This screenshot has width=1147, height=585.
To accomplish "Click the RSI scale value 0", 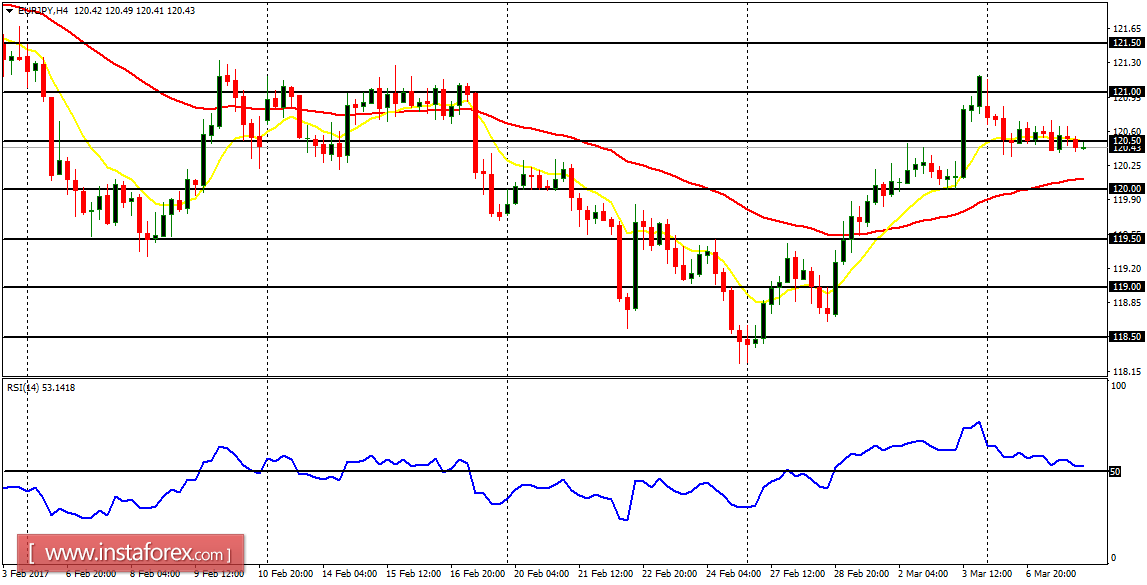I will 1113,558.
